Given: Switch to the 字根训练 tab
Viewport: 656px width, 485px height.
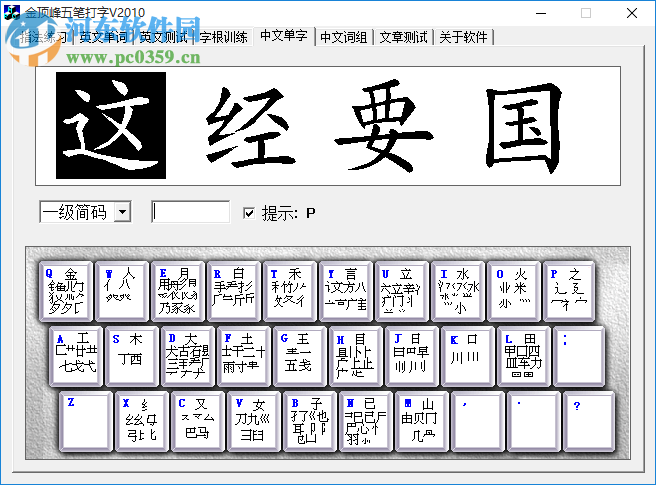Looking at the screenshot, I should coord(223,37).
